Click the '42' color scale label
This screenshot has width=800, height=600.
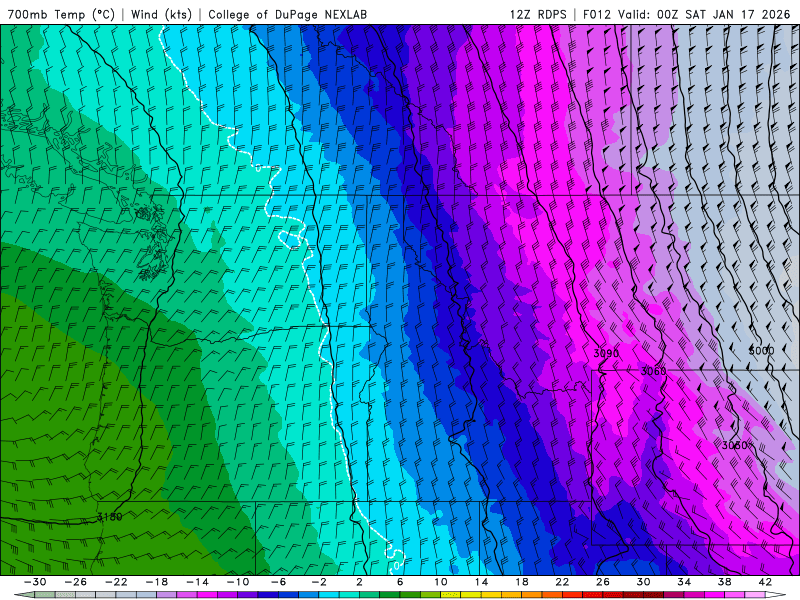point(765,582)
